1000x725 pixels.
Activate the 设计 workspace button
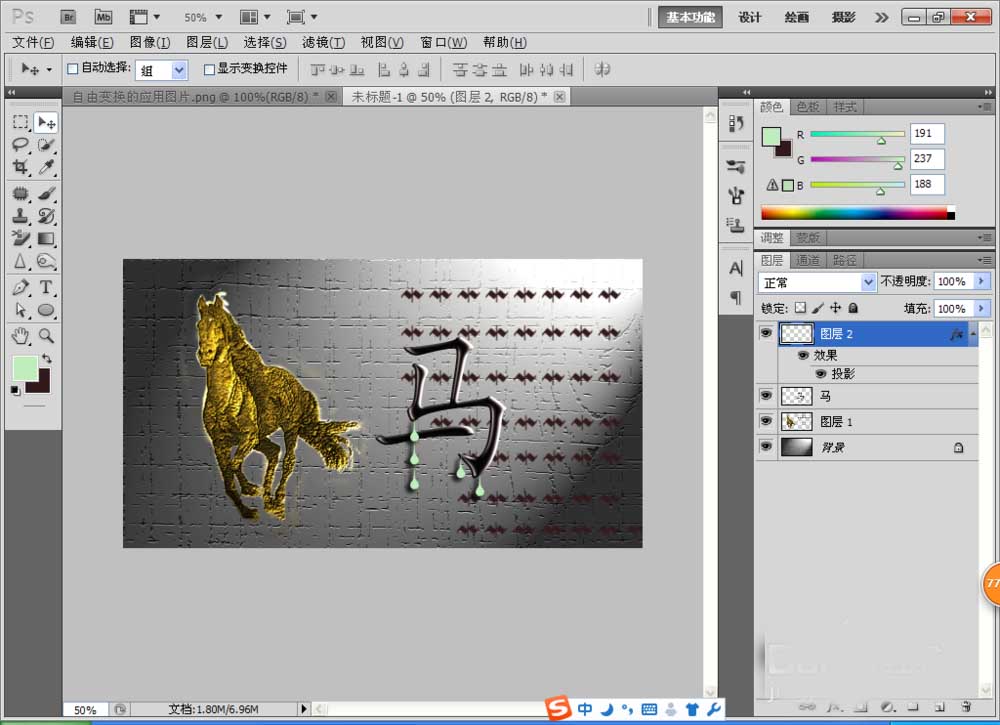pos(749,17)
